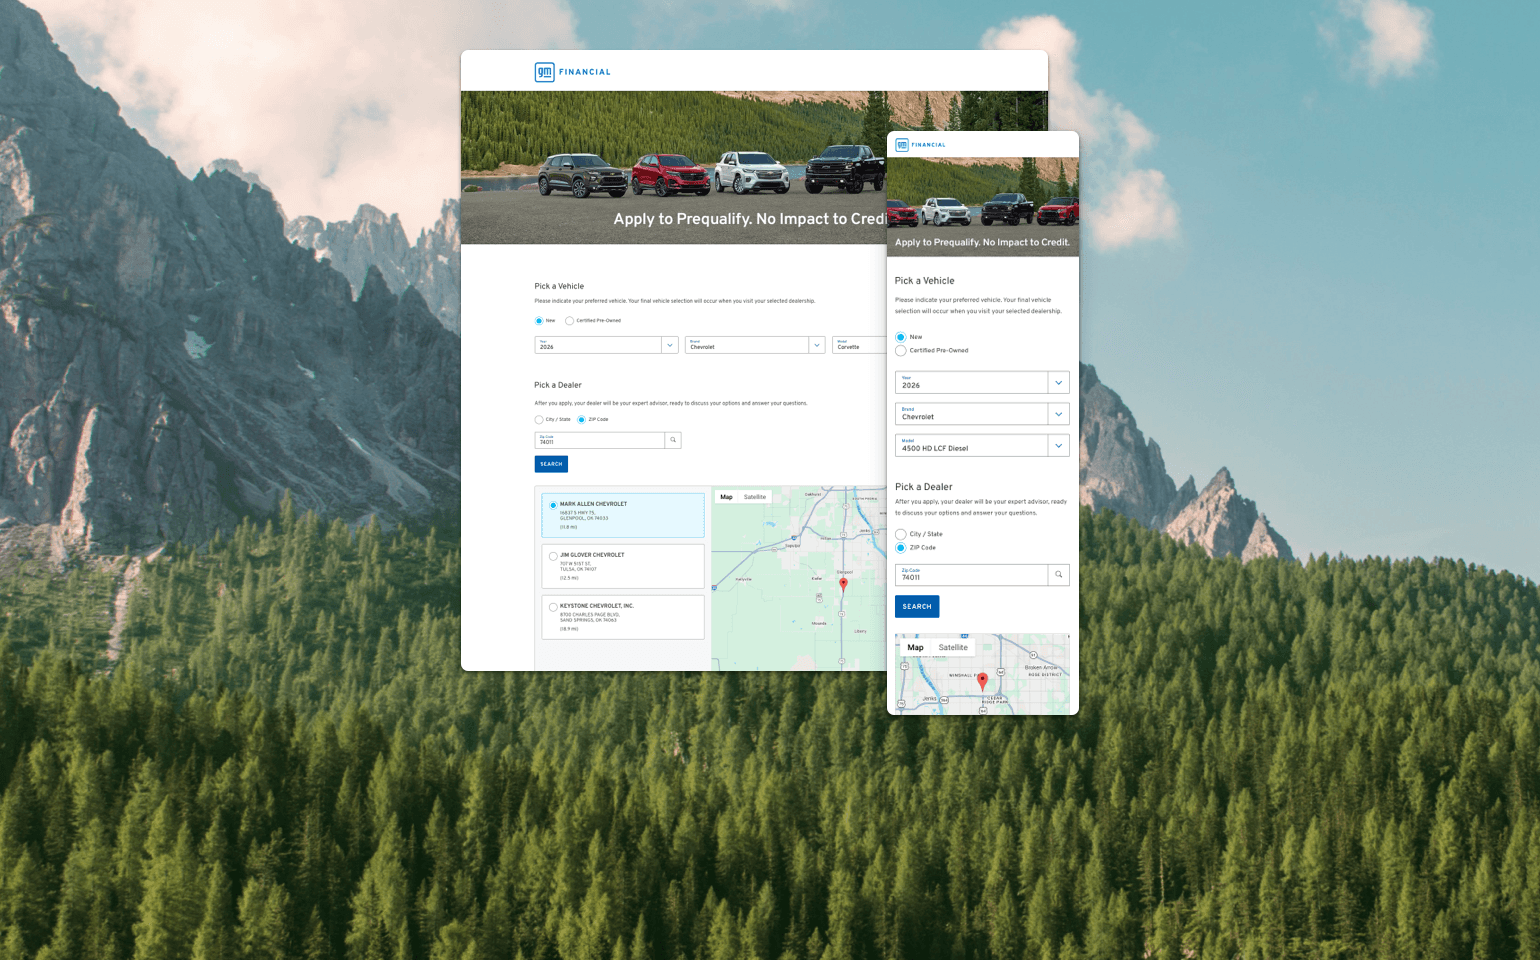Switch to Map tab on mobile map
This screenshot has height=960, width=1540.
tap(915, 647)
